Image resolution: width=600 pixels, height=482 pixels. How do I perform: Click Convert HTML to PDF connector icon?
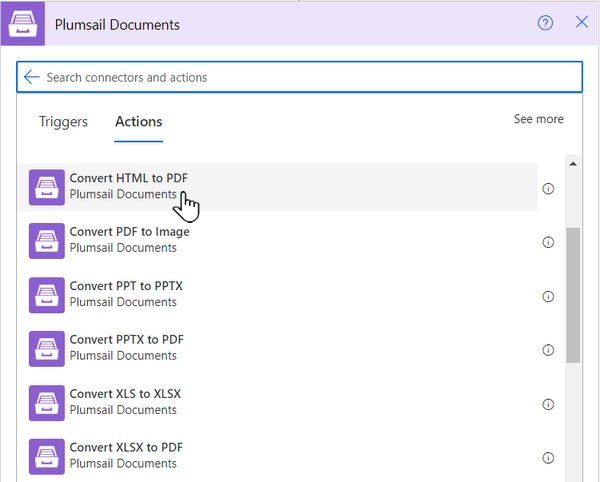pos(47,187)
